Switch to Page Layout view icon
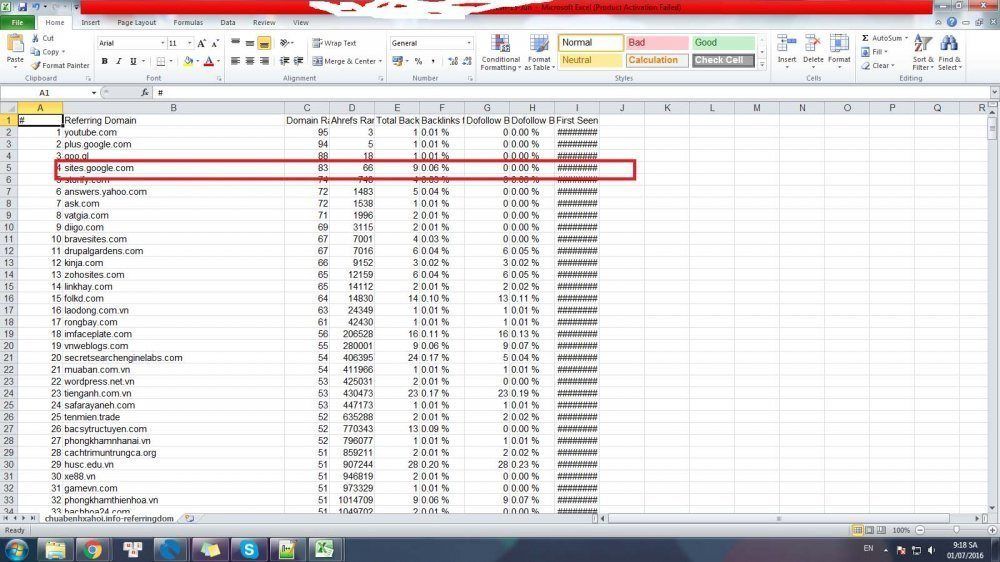The image size is (1000, 562). coord(869,530)
